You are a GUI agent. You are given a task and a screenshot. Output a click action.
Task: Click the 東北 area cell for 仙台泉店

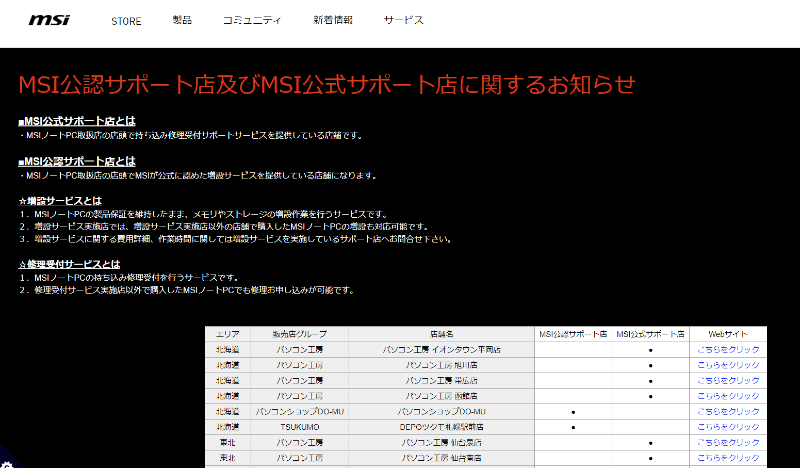pos(228,442)
